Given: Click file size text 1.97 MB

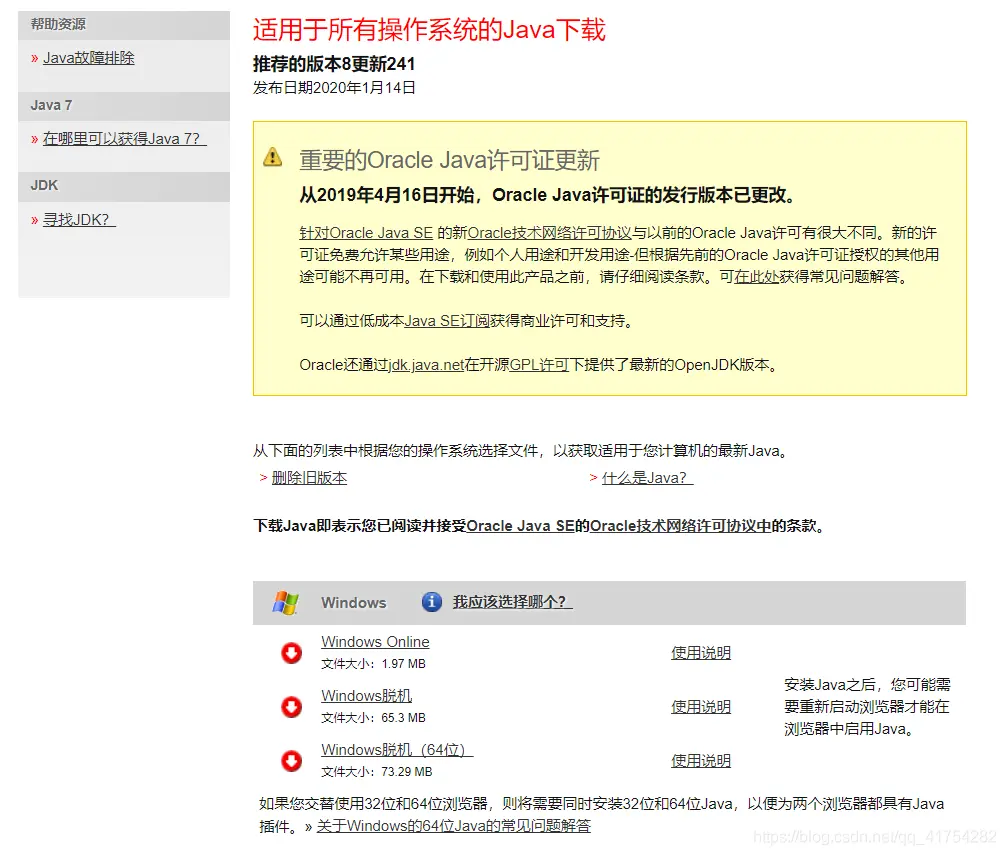Looking at the screenshot, I should [404, 664].
